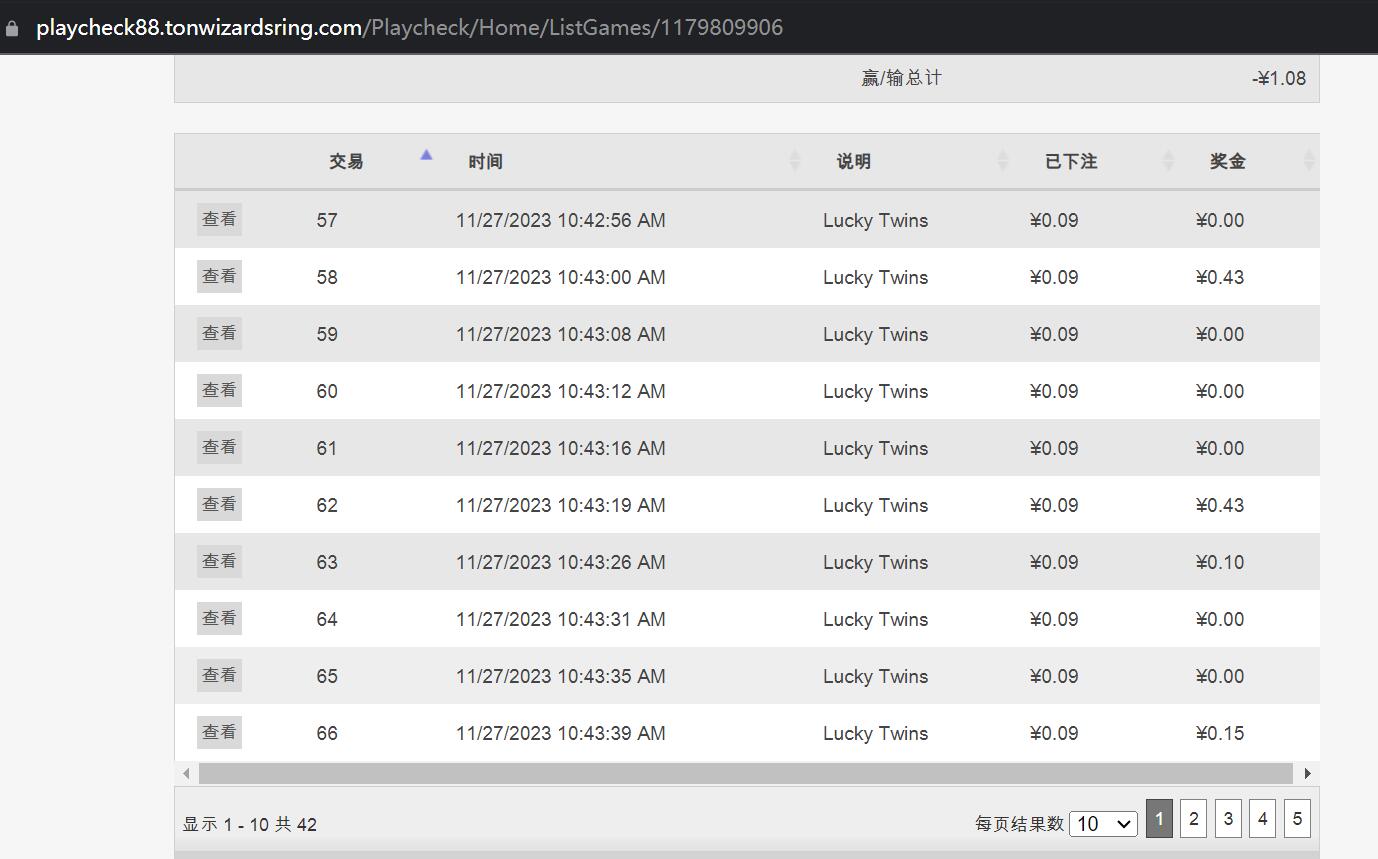Click the horizontal table scrollbar track
This screenshot has height=859, width=1378.
coord(745,773)
